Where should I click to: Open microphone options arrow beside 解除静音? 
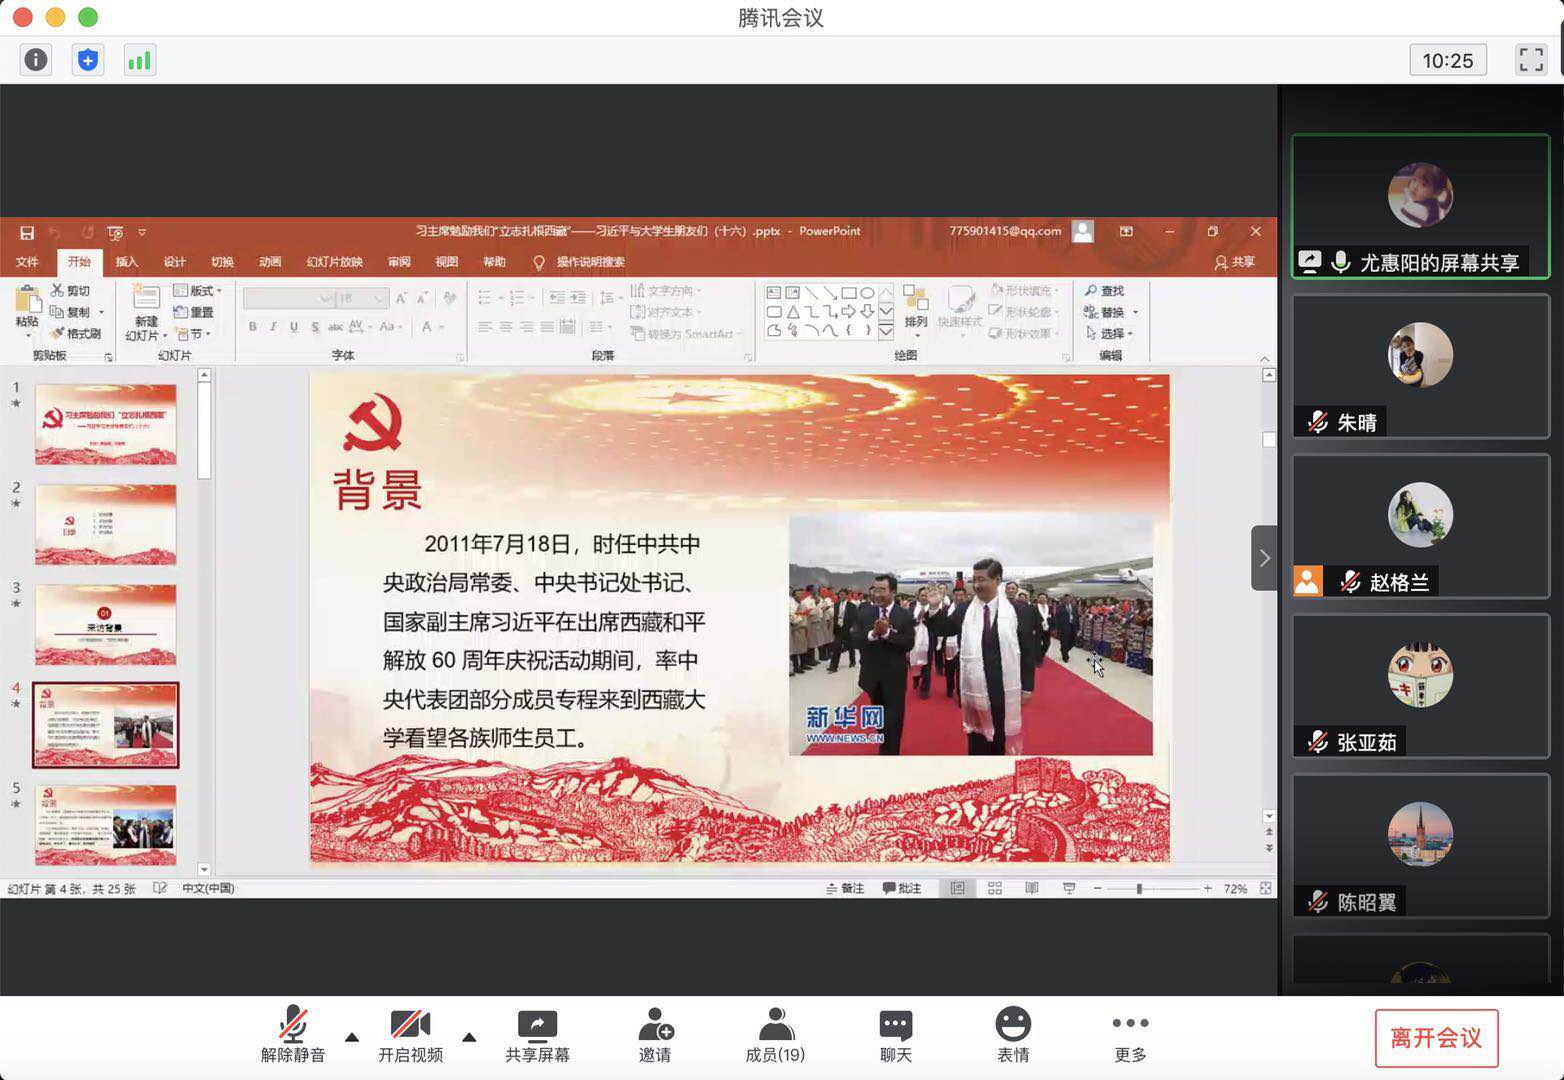coord(352,1037)
